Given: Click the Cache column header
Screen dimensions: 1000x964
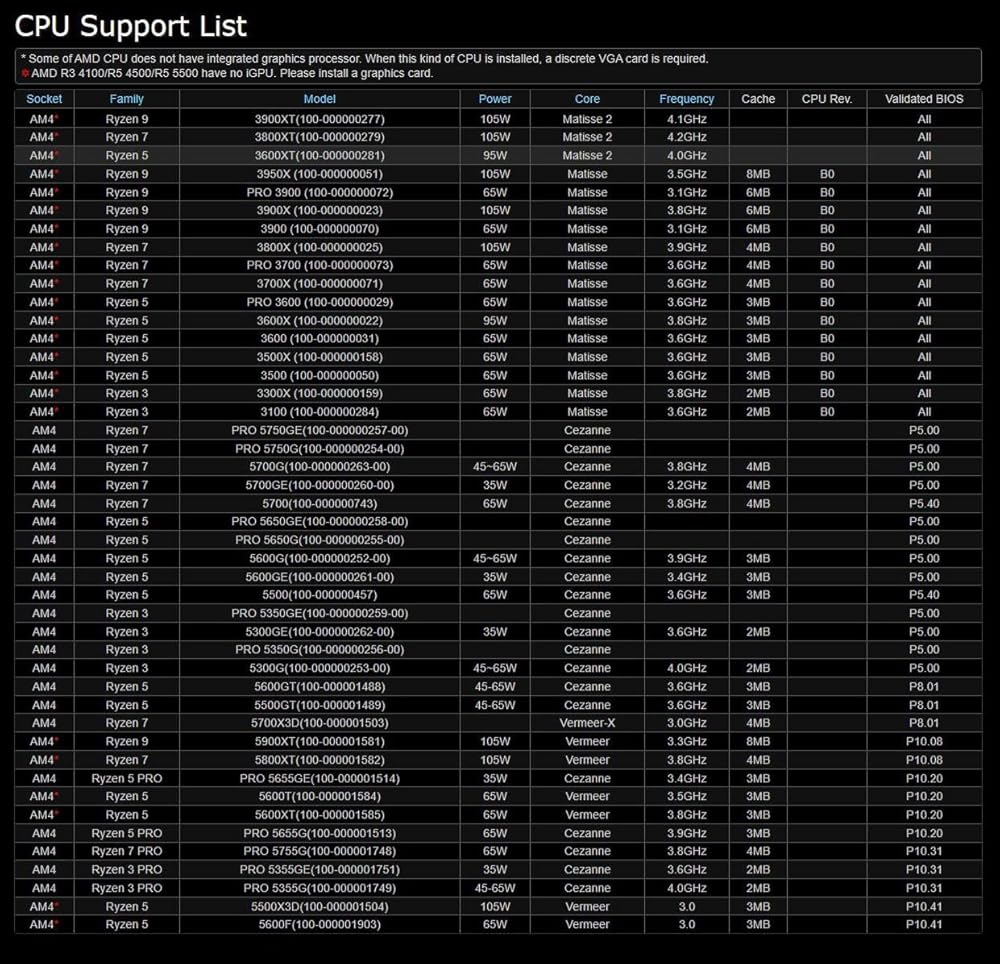Looking at the screenshot, I should 758,99.
